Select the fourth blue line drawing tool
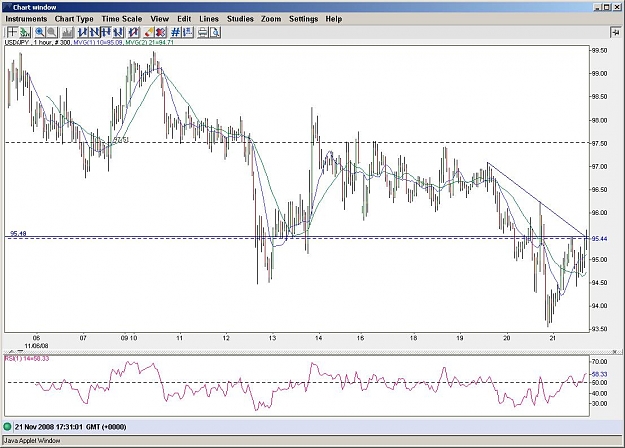 [118, 32]
